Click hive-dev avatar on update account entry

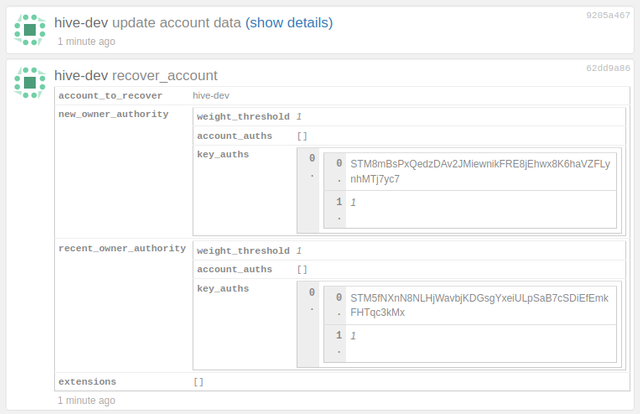(30, 30)
